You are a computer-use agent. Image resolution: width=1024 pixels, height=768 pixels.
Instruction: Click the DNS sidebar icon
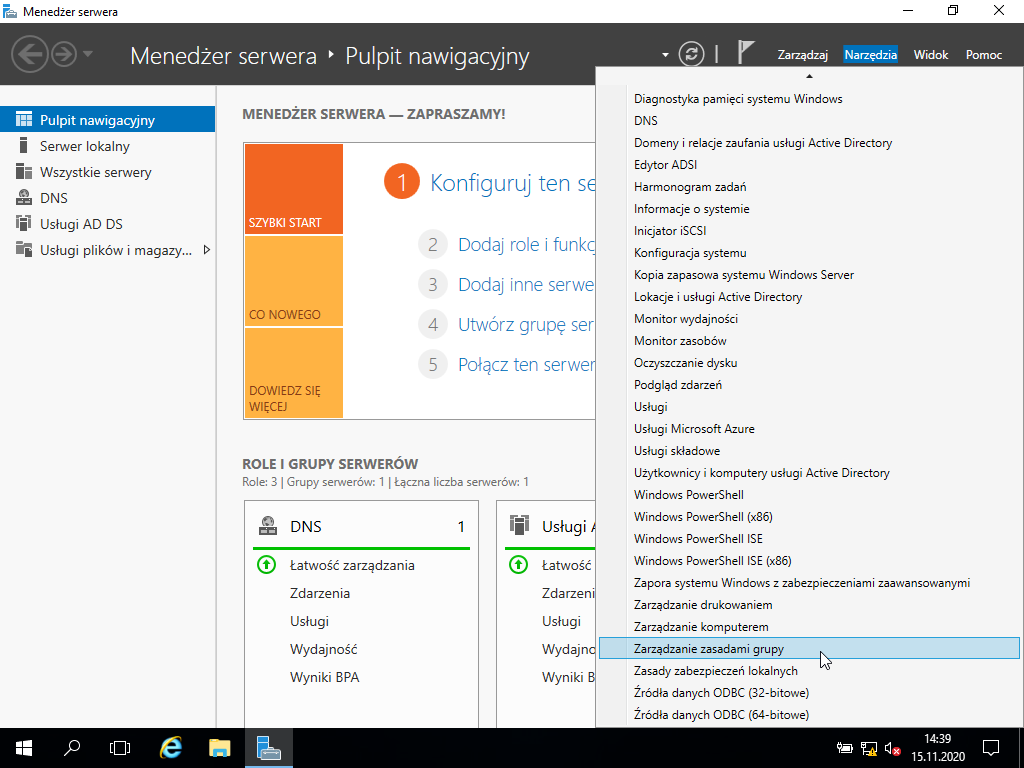click(24, 197)
